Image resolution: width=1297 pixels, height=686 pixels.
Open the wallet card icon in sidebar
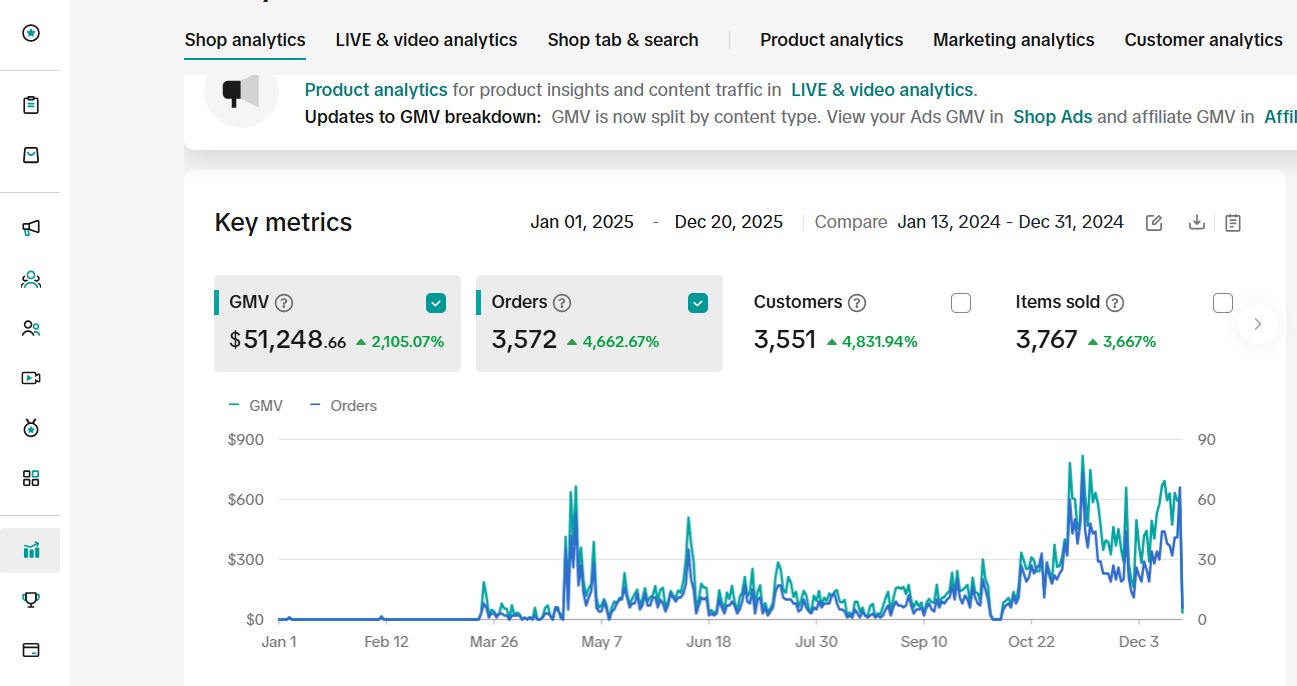(x=31, y=650)
